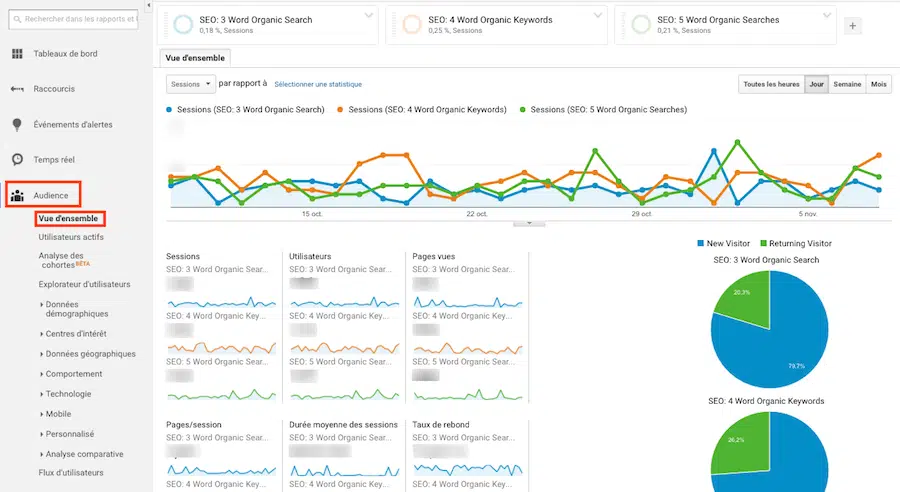Open the 3 Word Organic Search segment menu
The image size is (900, 492).
click(368, 15)
